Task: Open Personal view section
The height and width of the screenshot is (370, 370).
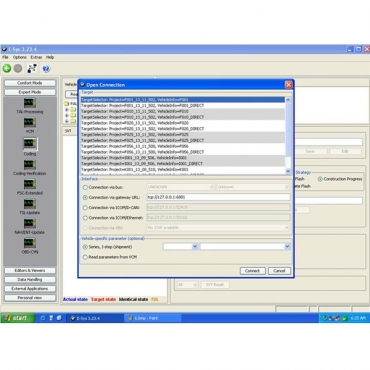Action: pos(30,298)
